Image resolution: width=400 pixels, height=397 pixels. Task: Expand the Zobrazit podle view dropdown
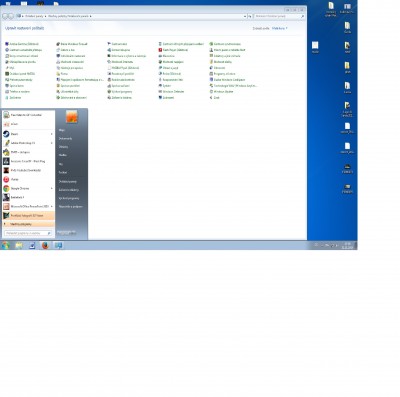(x=279, y=29)
